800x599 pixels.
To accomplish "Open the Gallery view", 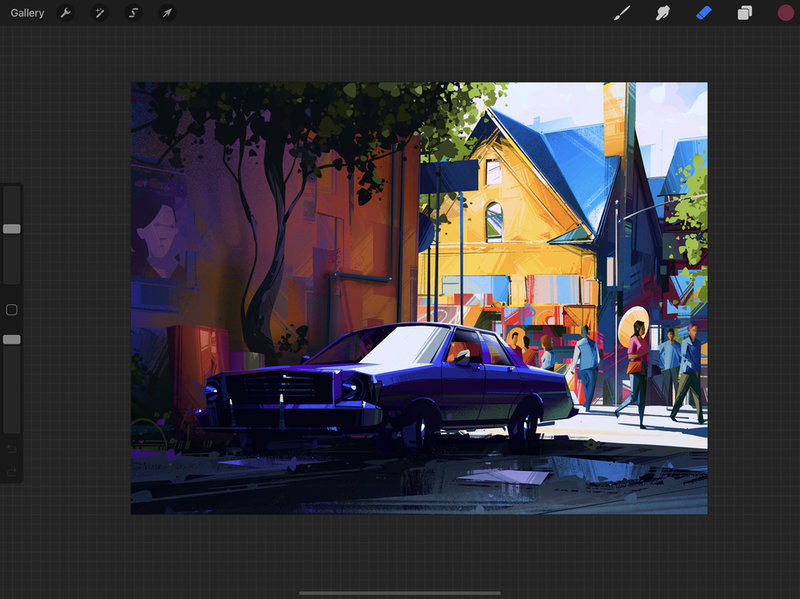I will coord(27,13).
